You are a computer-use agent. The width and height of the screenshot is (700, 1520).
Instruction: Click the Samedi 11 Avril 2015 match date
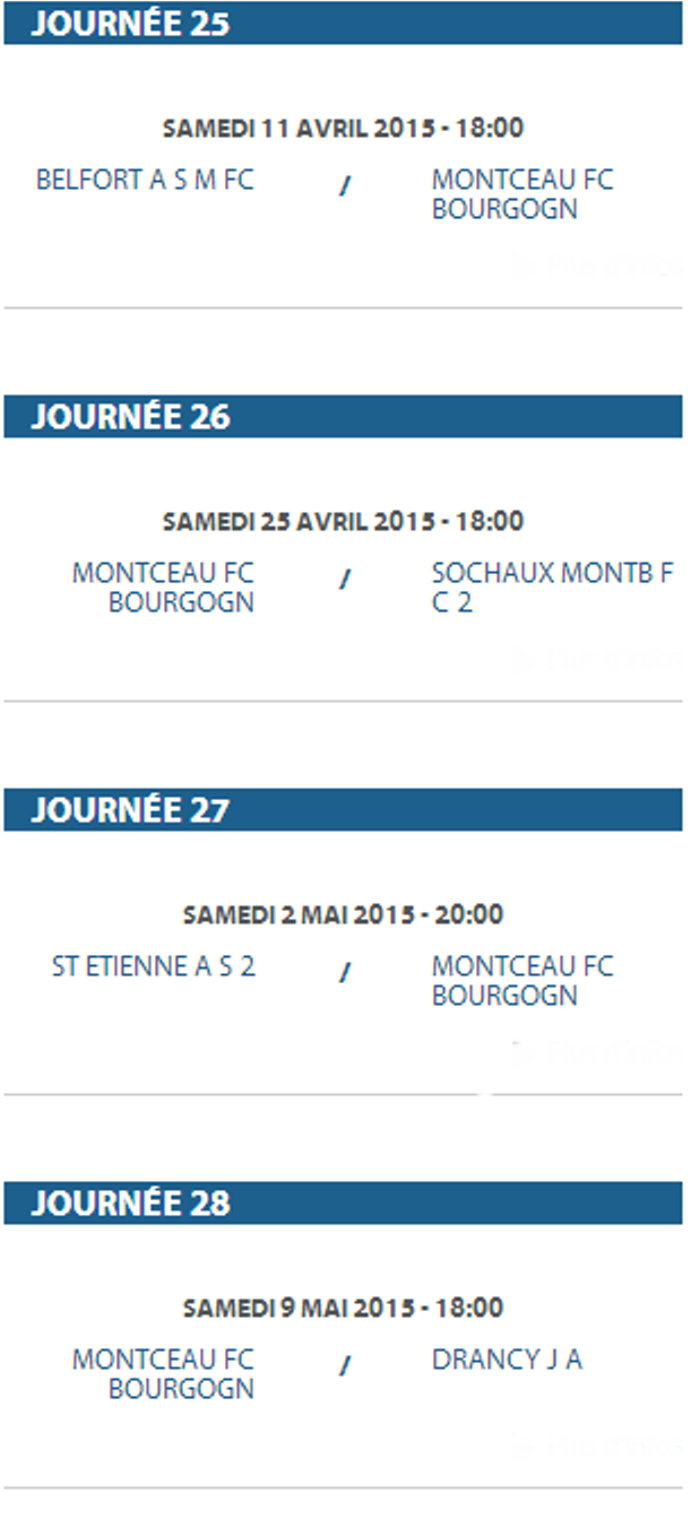(x=343, y=128)
